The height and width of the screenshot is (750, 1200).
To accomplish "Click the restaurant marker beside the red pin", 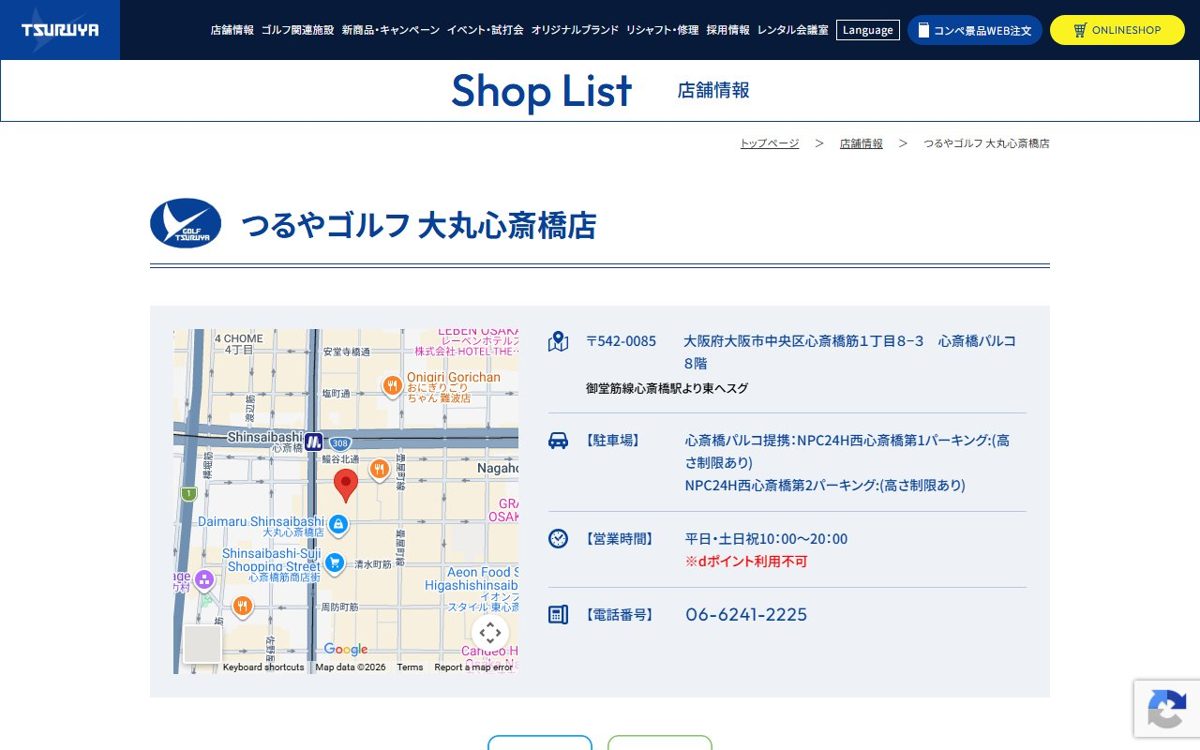I will (379, 468).
